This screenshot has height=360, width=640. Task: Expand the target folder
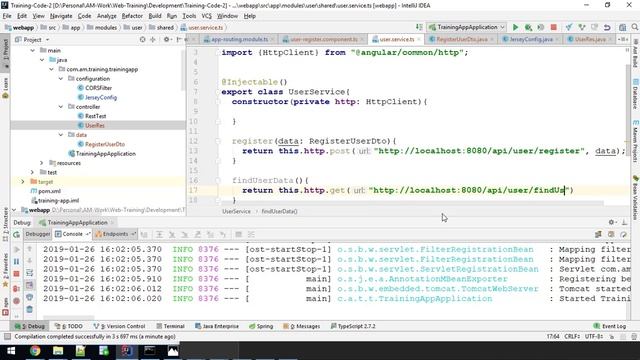pyautogui.click(x=23, y=182)
